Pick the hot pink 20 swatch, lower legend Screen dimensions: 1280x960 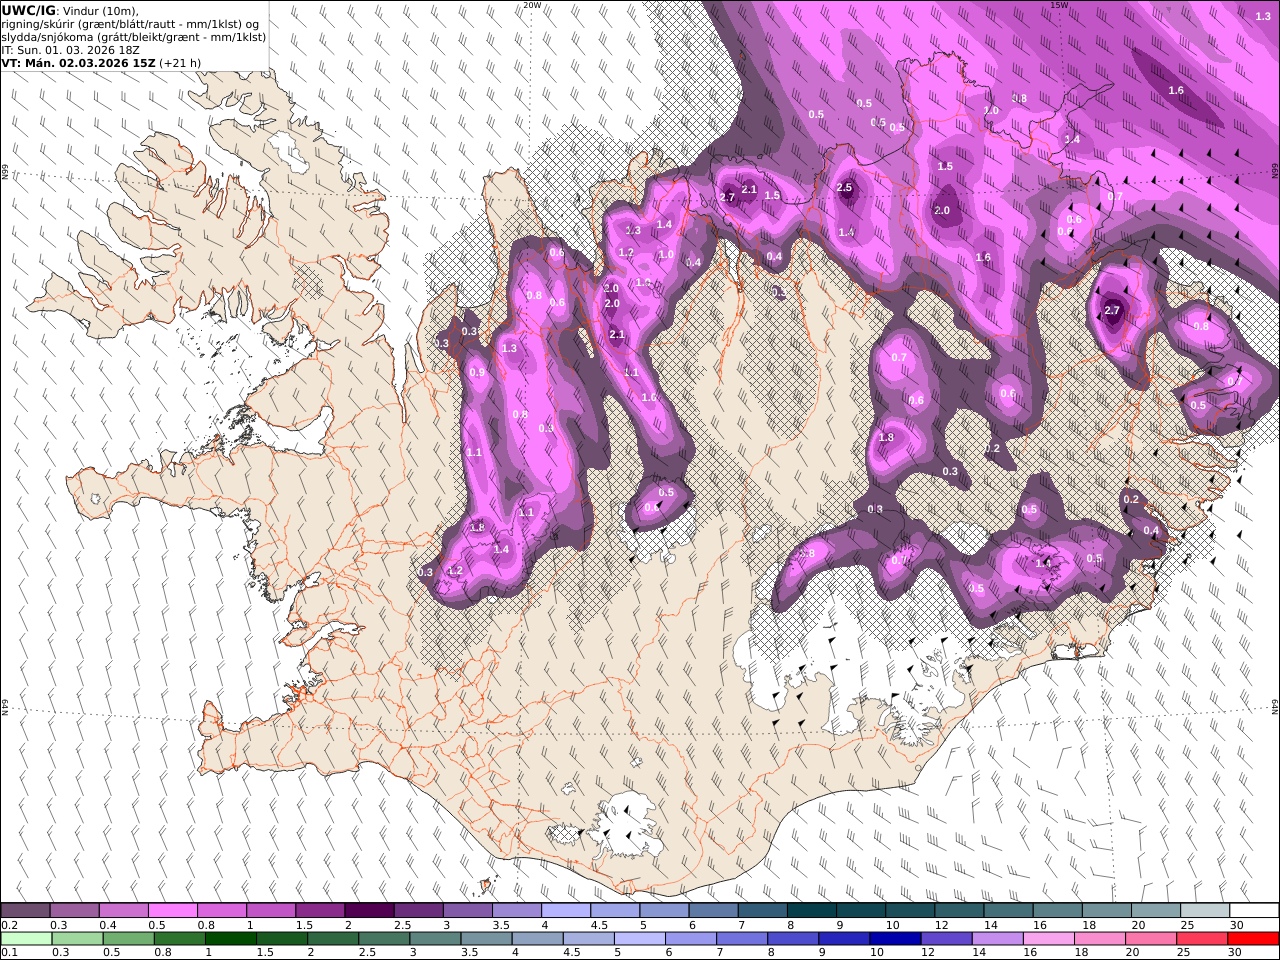pos(1149,938)
